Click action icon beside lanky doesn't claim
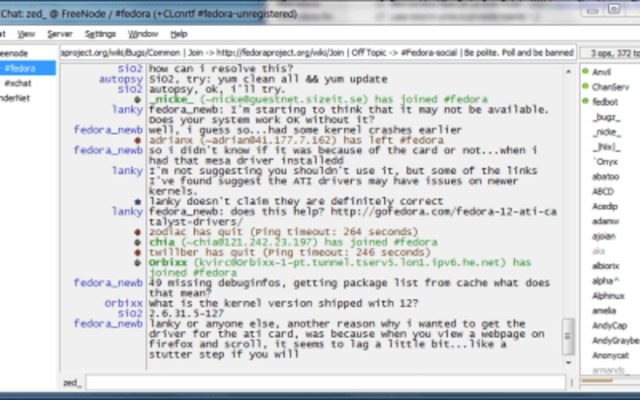Screen dimensions: 640x400 point(138,202)
